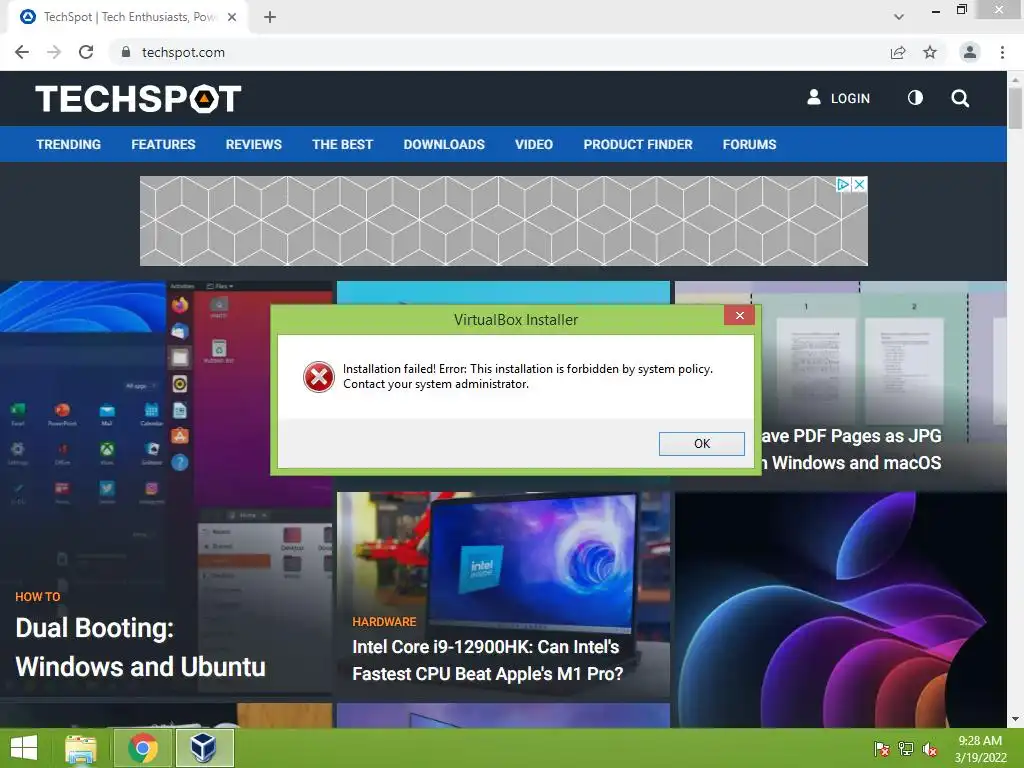Open the TechSpot search icon
1024x768 pixels.
960,99
